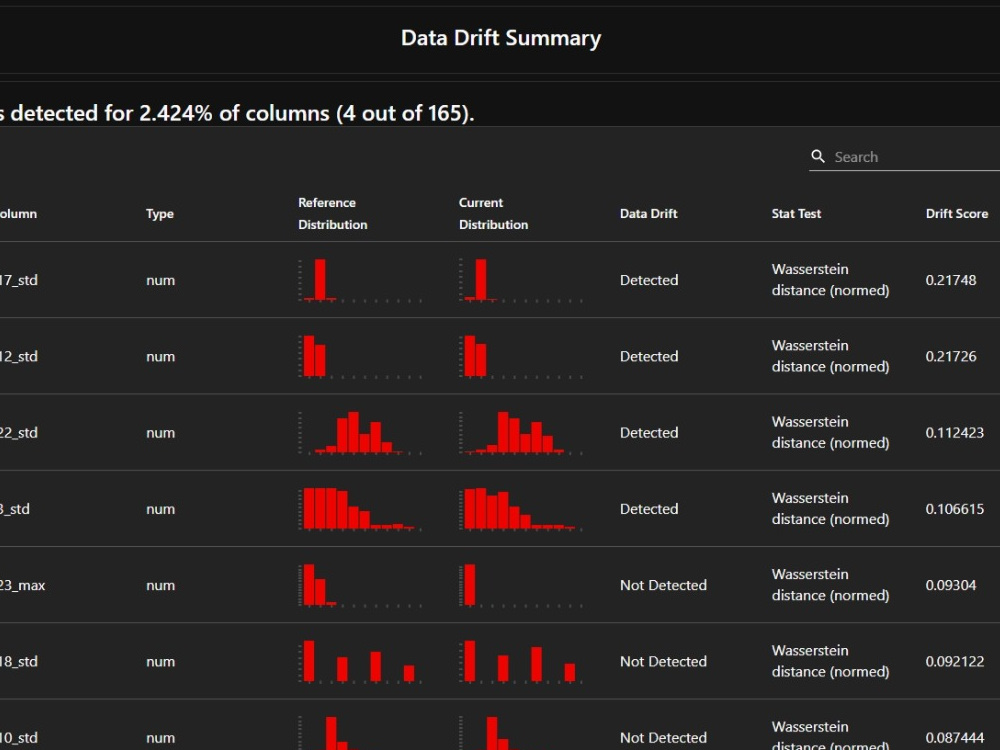Select drift score 0.106615

click(x=954, y=509)
